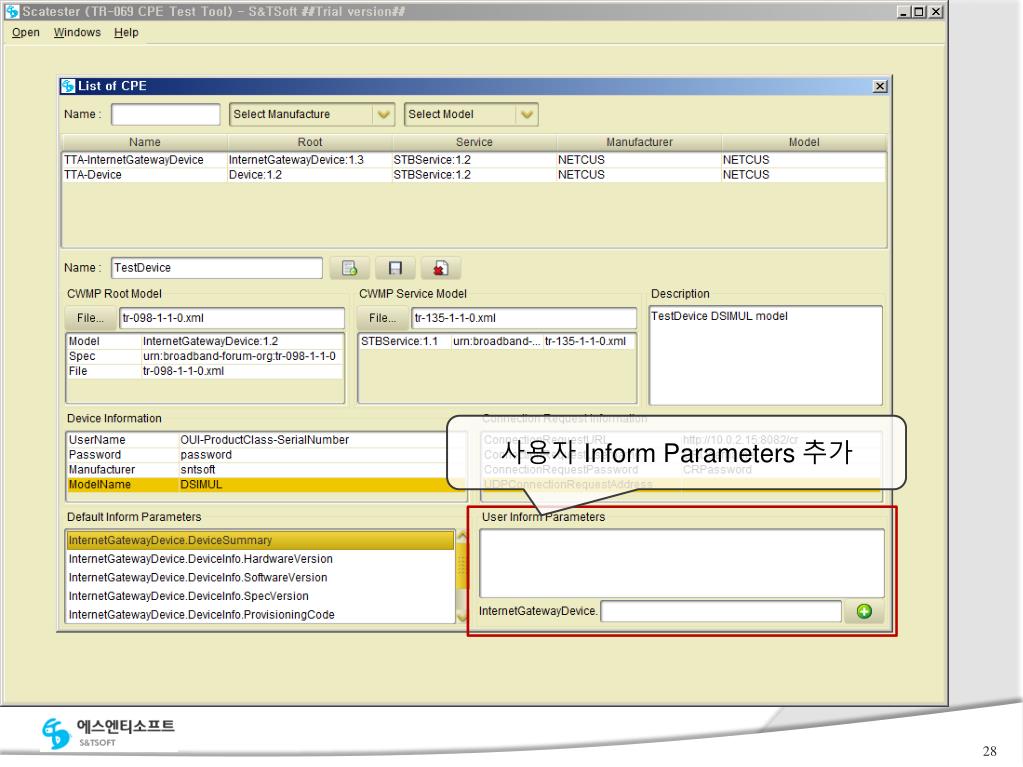
Task: Select the Manufacturer sntsoft row
Action: click(x=266, y=470)
